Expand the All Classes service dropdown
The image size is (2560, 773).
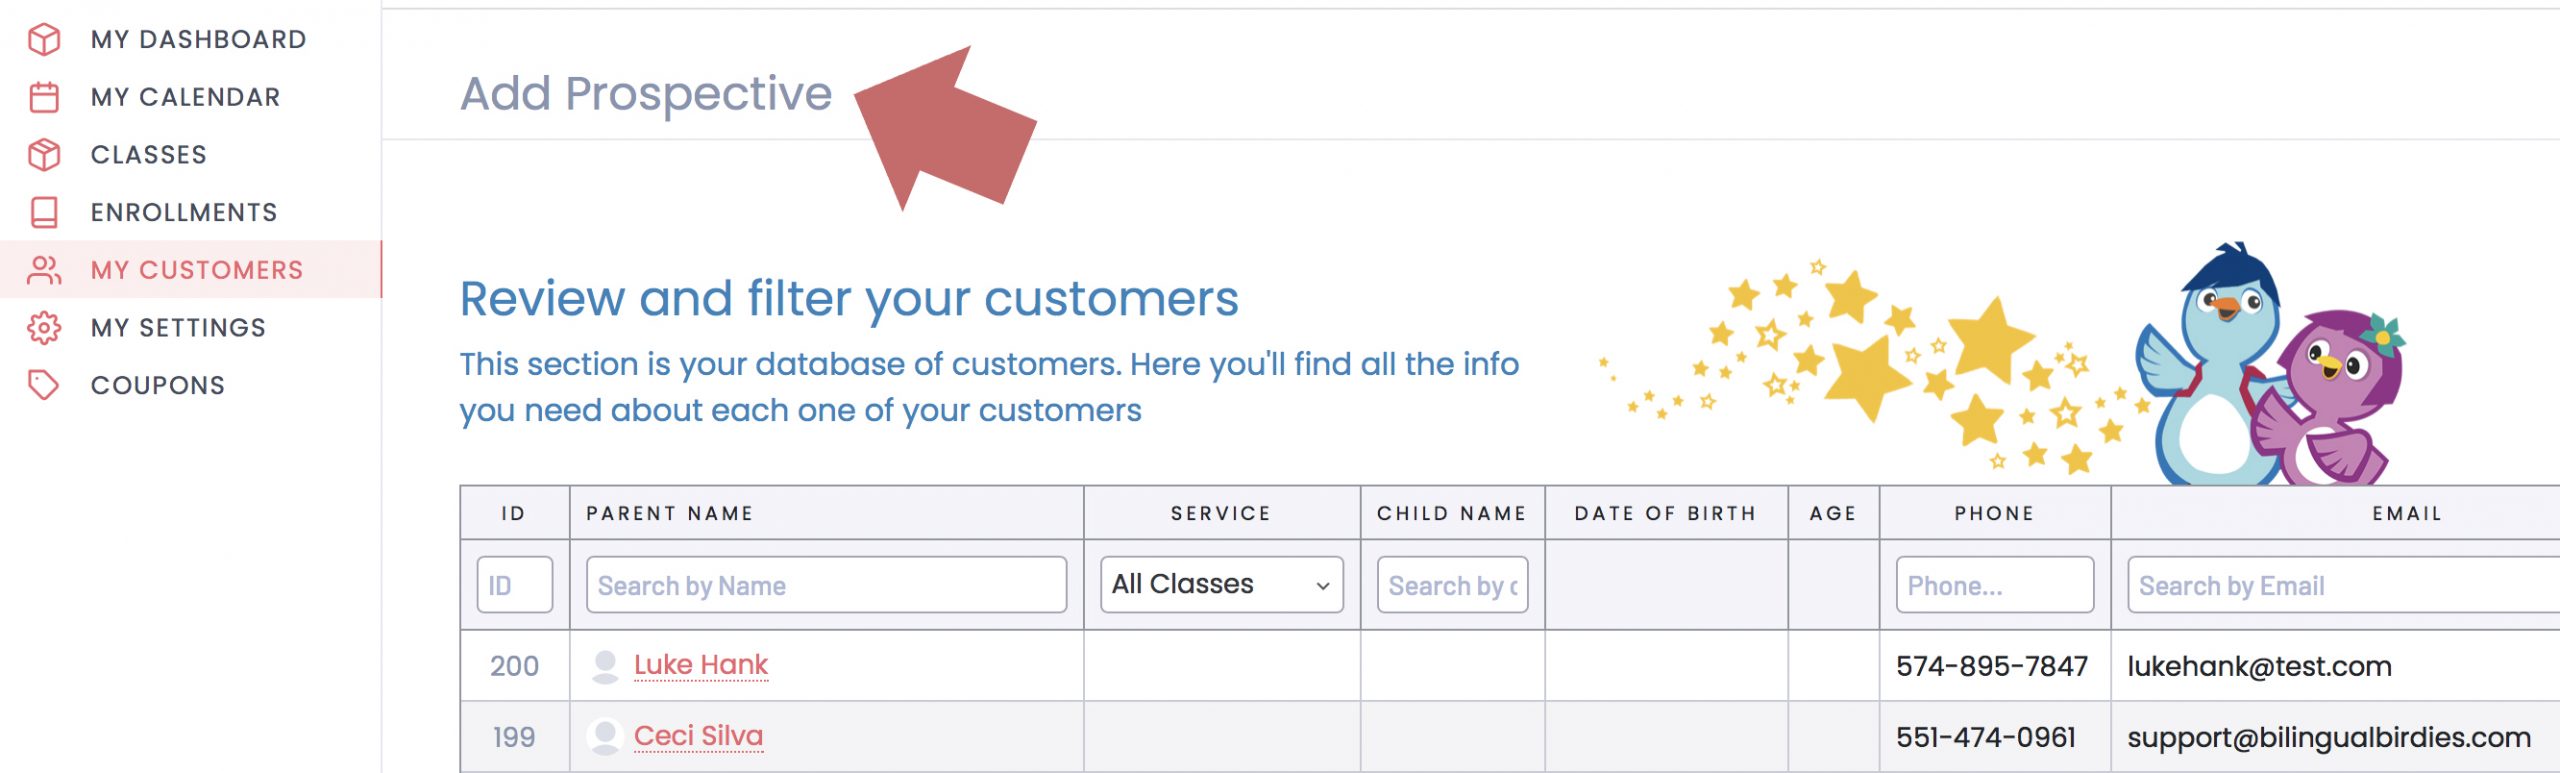click(x=1221, y=584)
